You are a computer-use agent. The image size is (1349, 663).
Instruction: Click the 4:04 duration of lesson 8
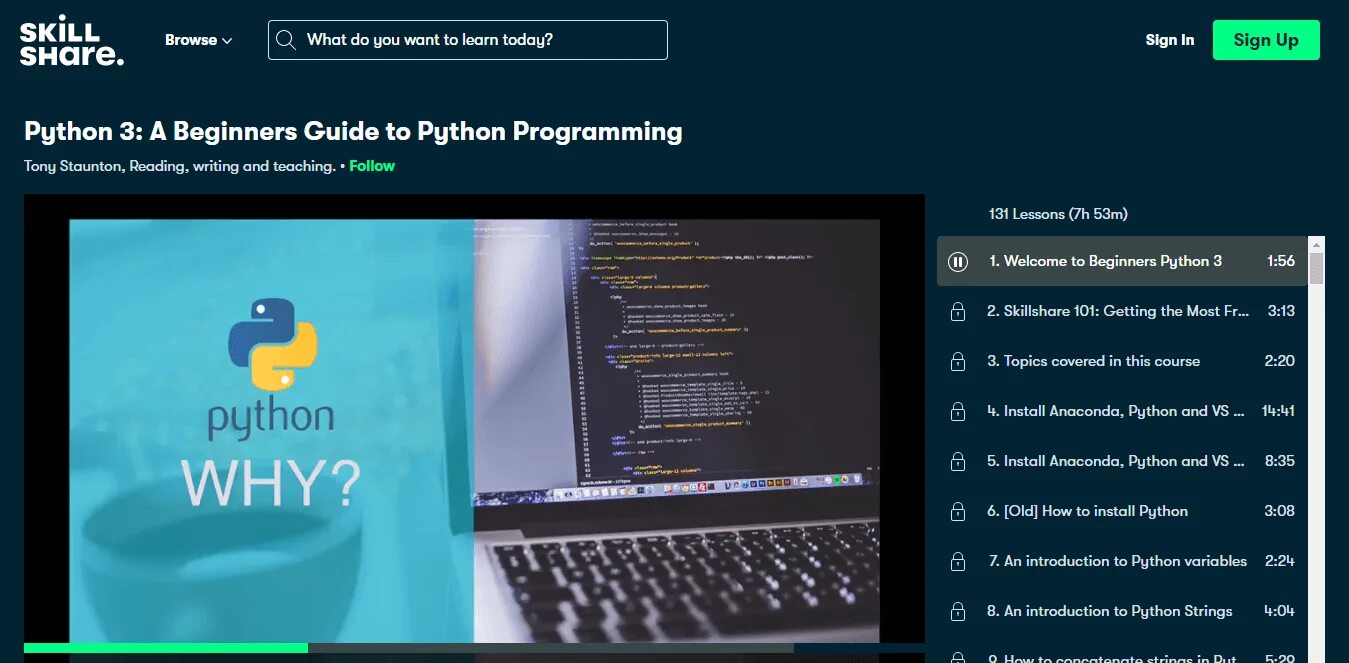tap(1280, 611)
